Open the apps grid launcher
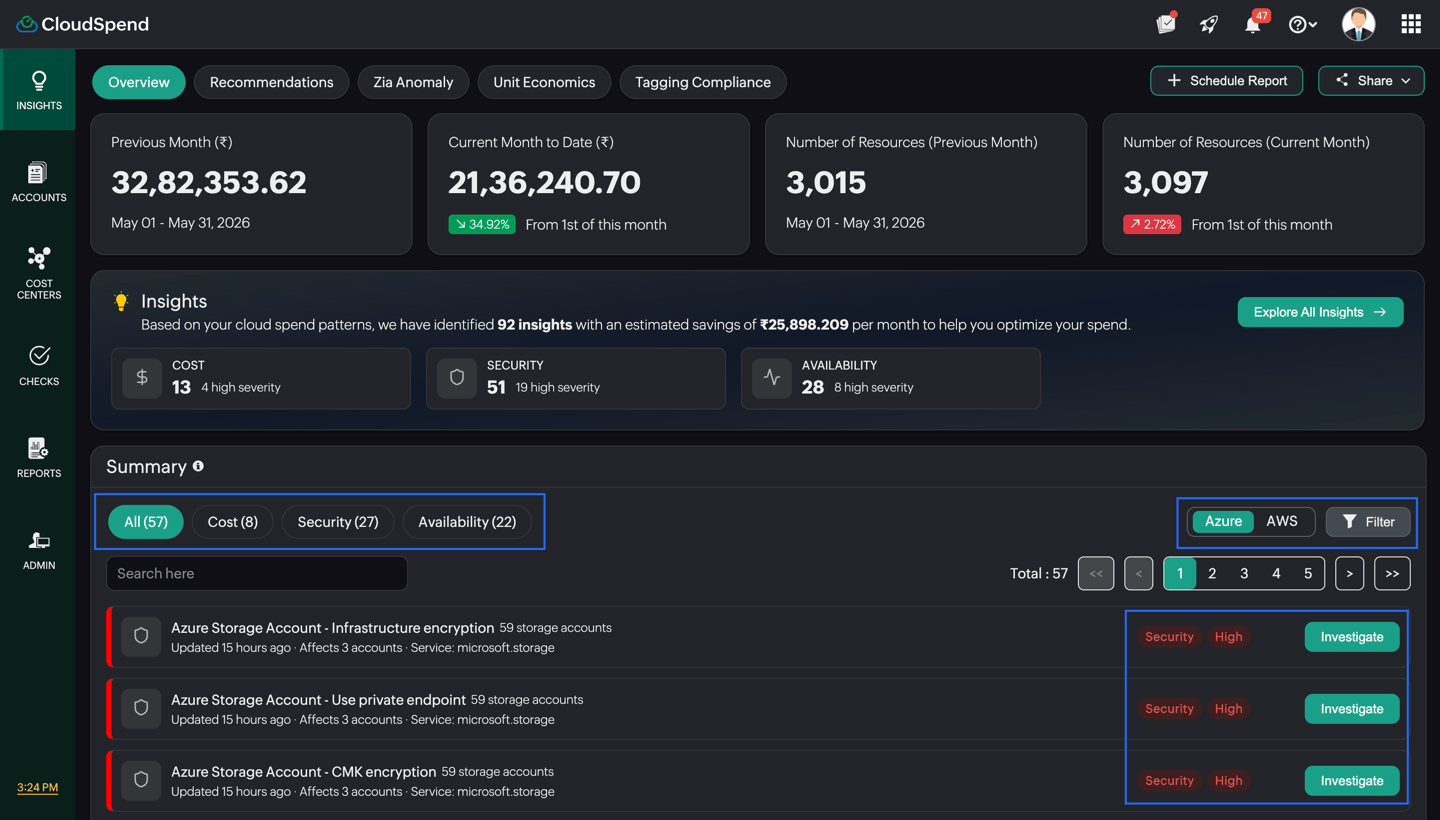1440x820 pixels. pos(1411,24)
